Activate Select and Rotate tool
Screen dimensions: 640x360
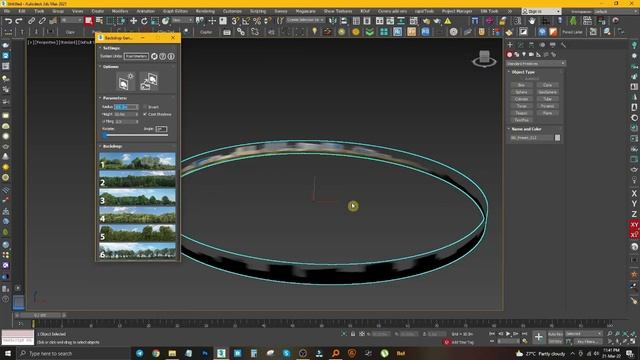pos(144,21)
